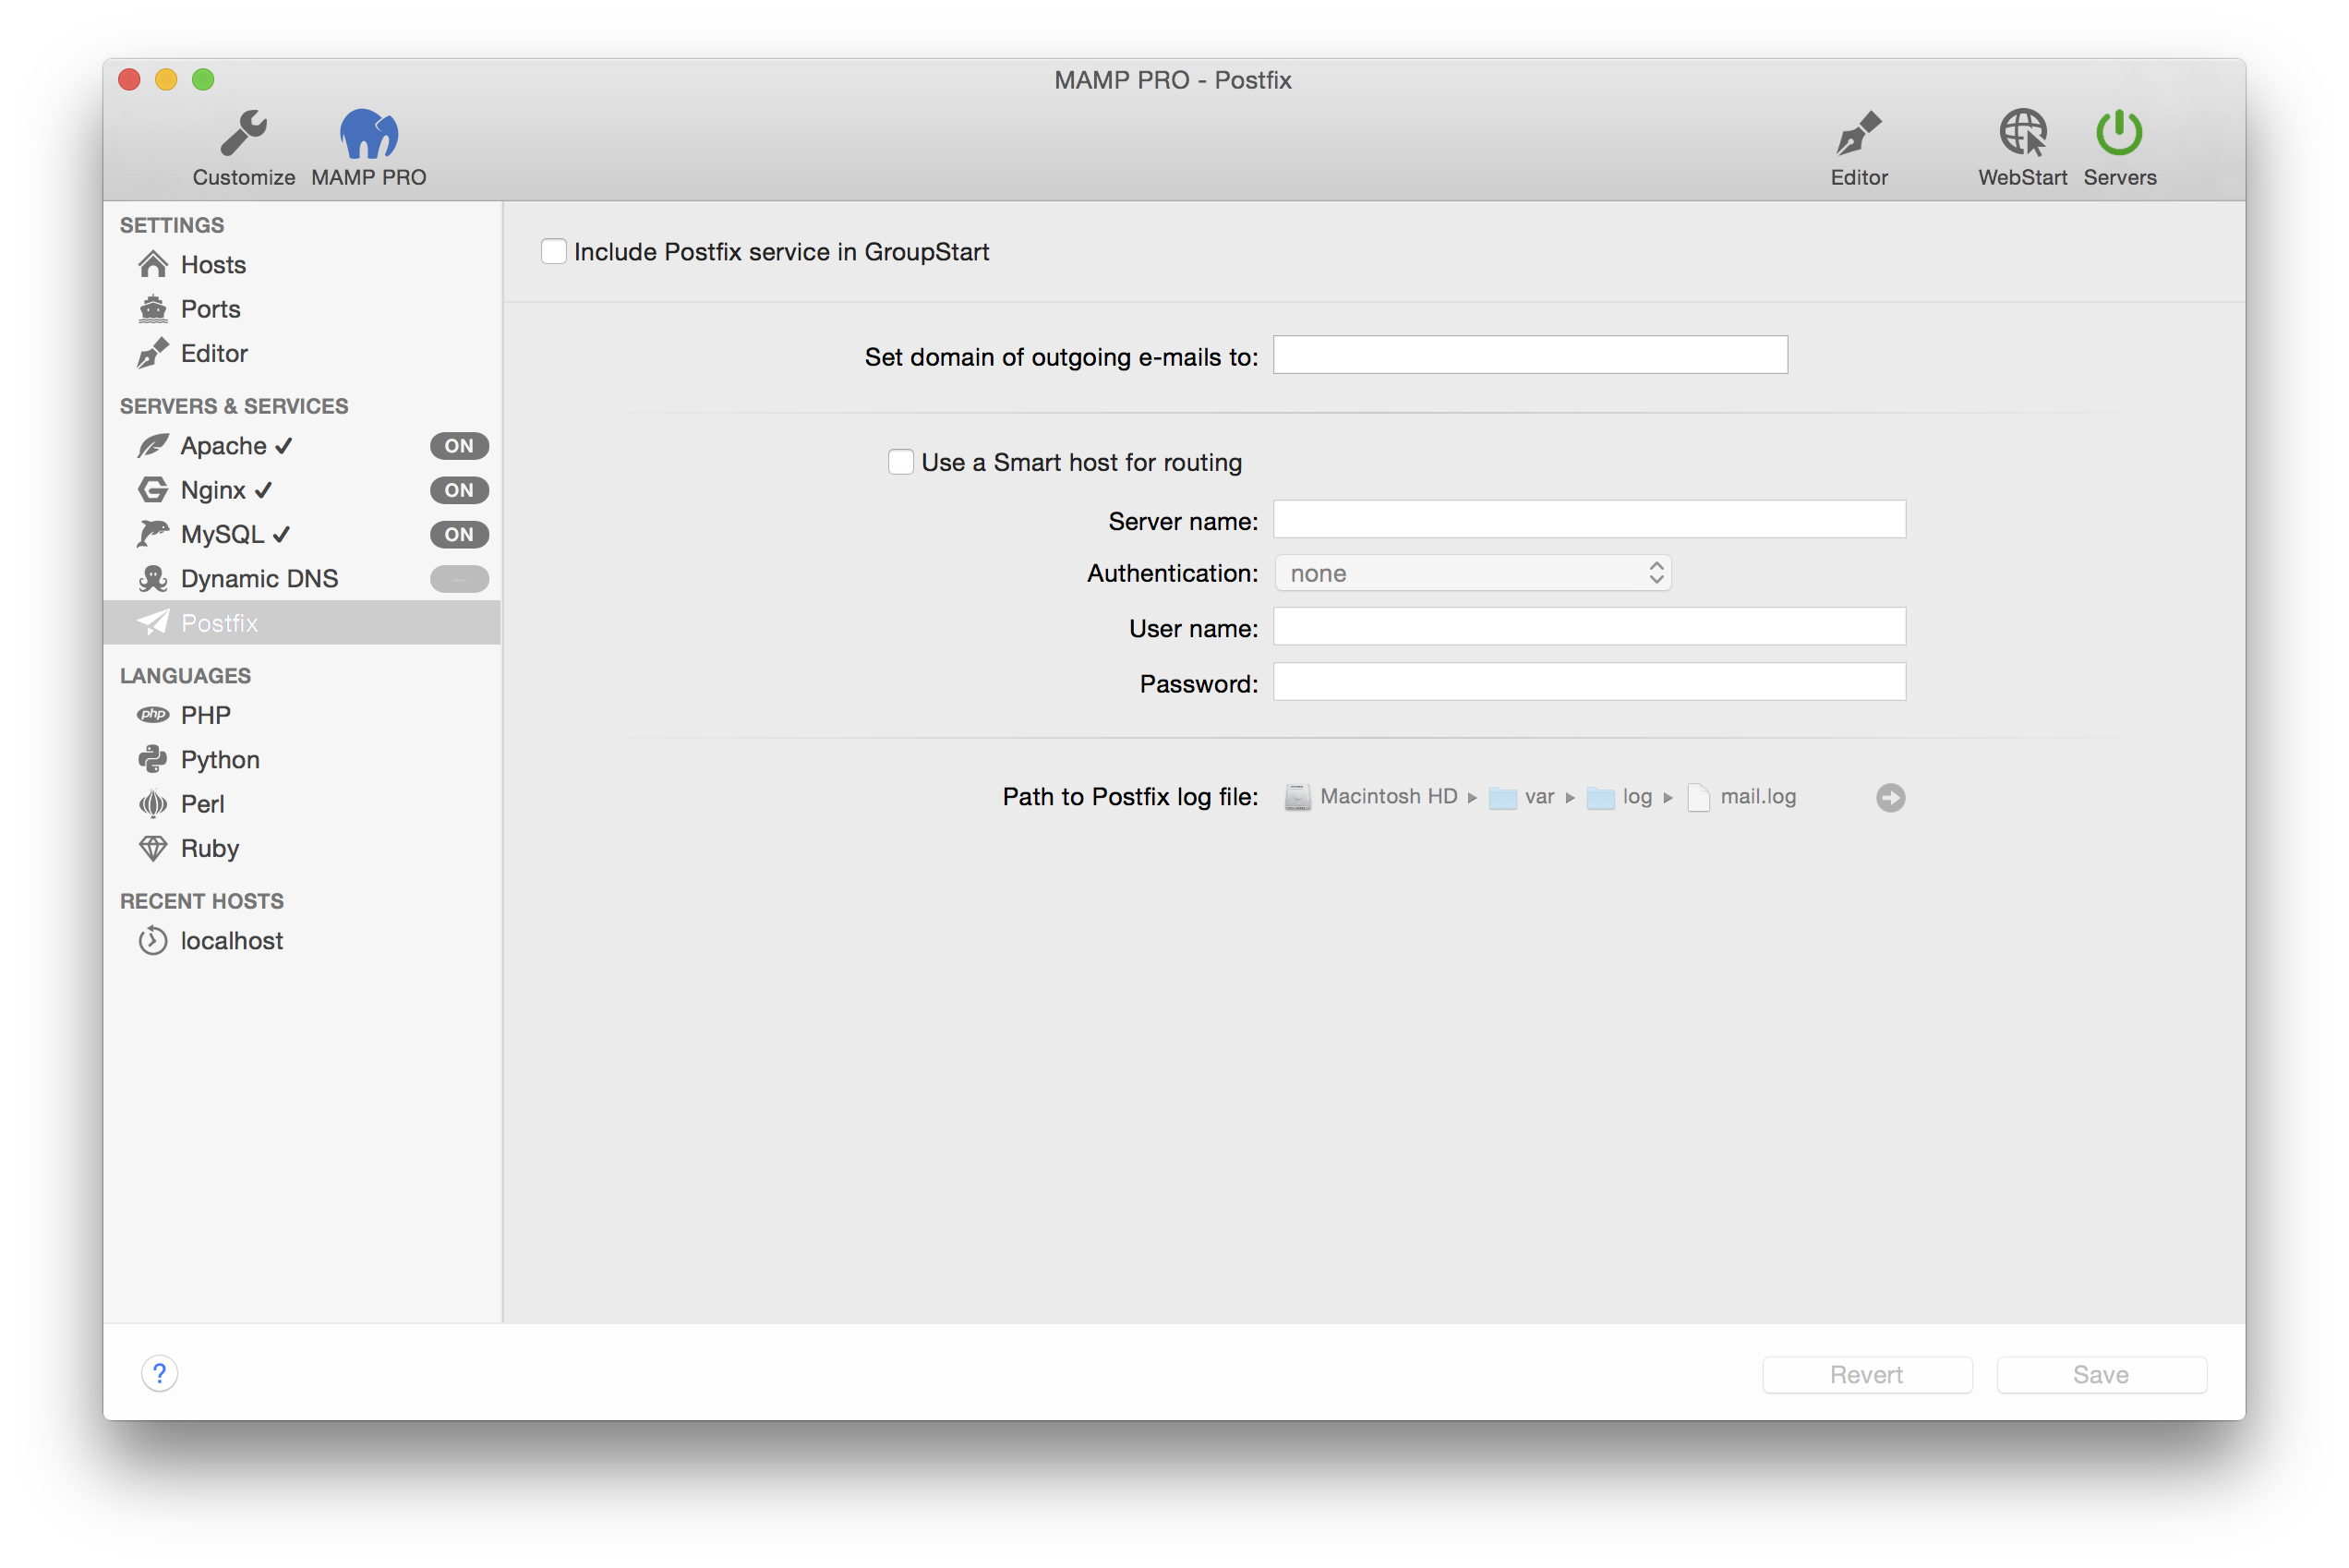Screen dimensions: 2349x1568
Task: Open PHP language settings
Action: (302, 715)
